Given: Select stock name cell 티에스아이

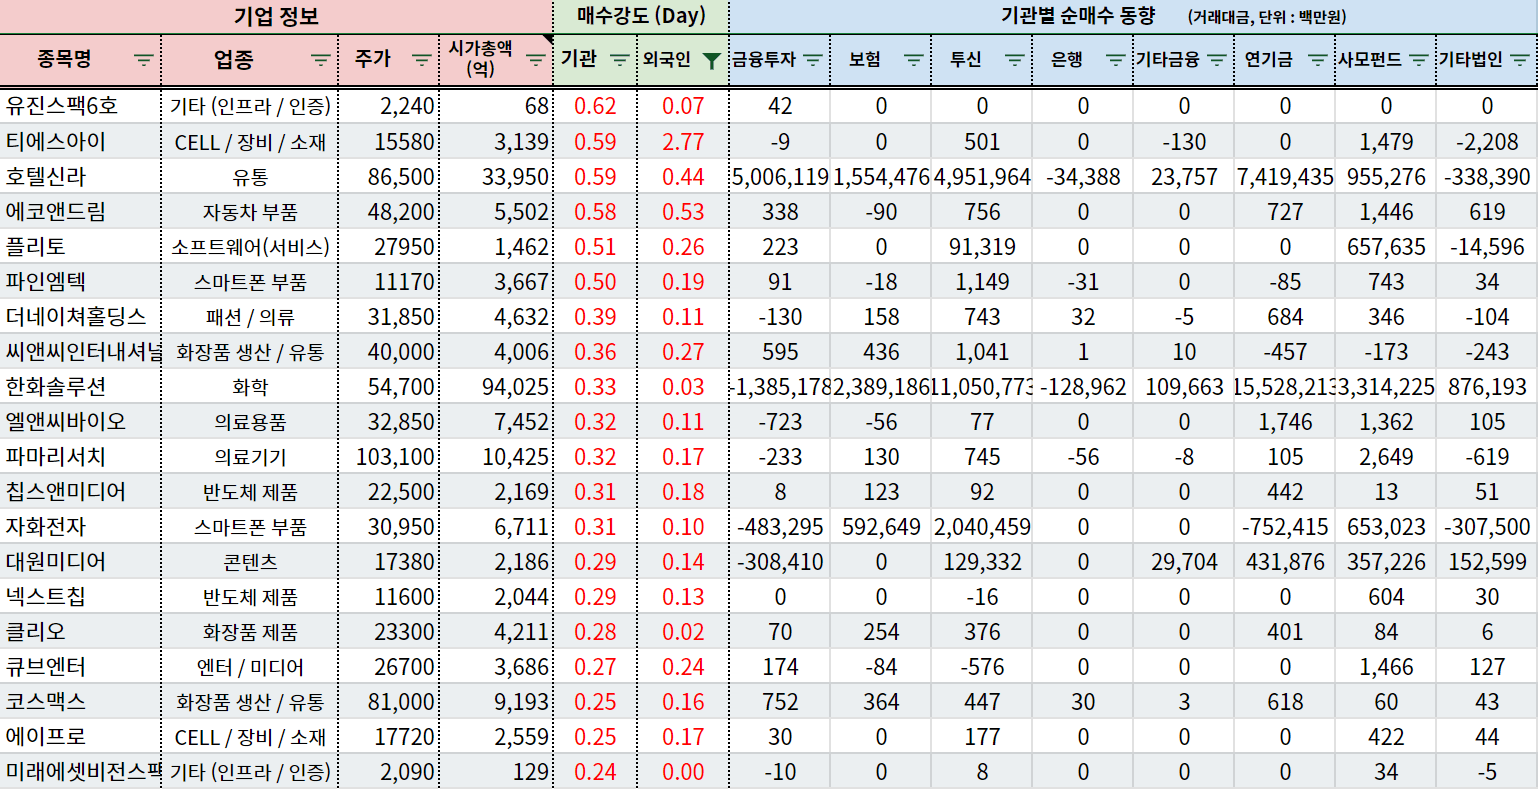Looking at the screenshot, I should point(80,141).
